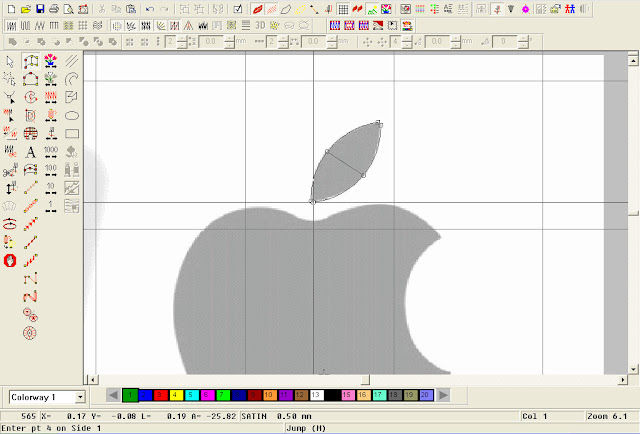Pick white color swatch 13
The image size is (640, 434).
(x=316, y=395)
